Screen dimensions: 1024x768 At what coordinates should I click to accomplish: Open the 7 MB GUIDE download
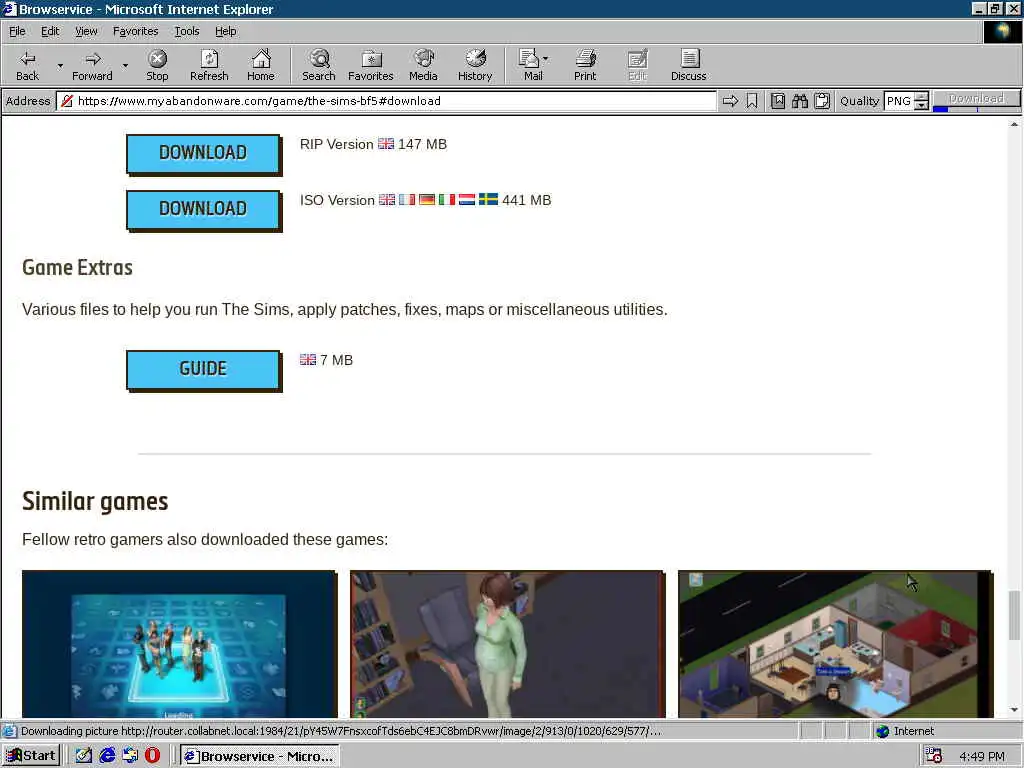click(203, 369)
